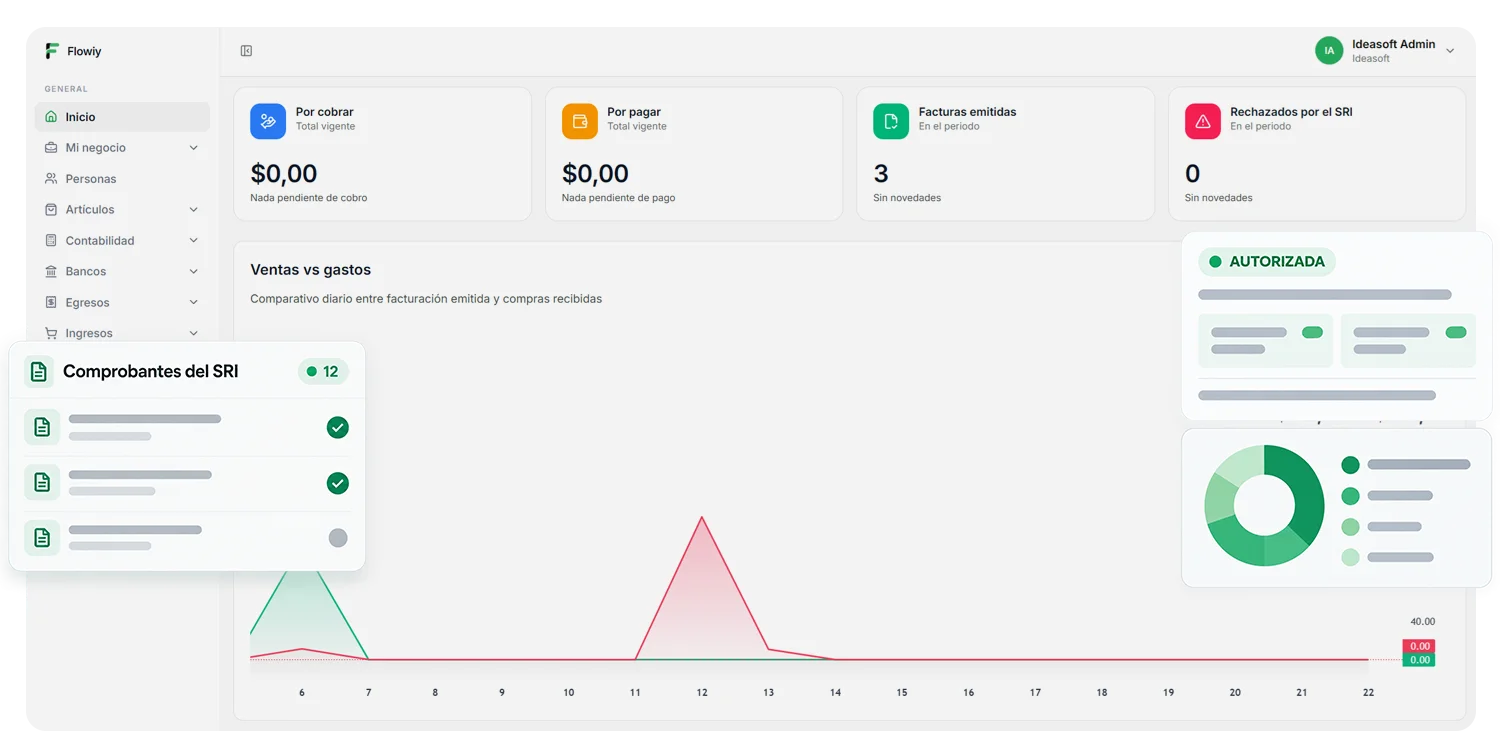Viewport: 1500px width, 750px height.
Task: Collapse the sidebar with the panel toggle icon
Action: (246, 51)
